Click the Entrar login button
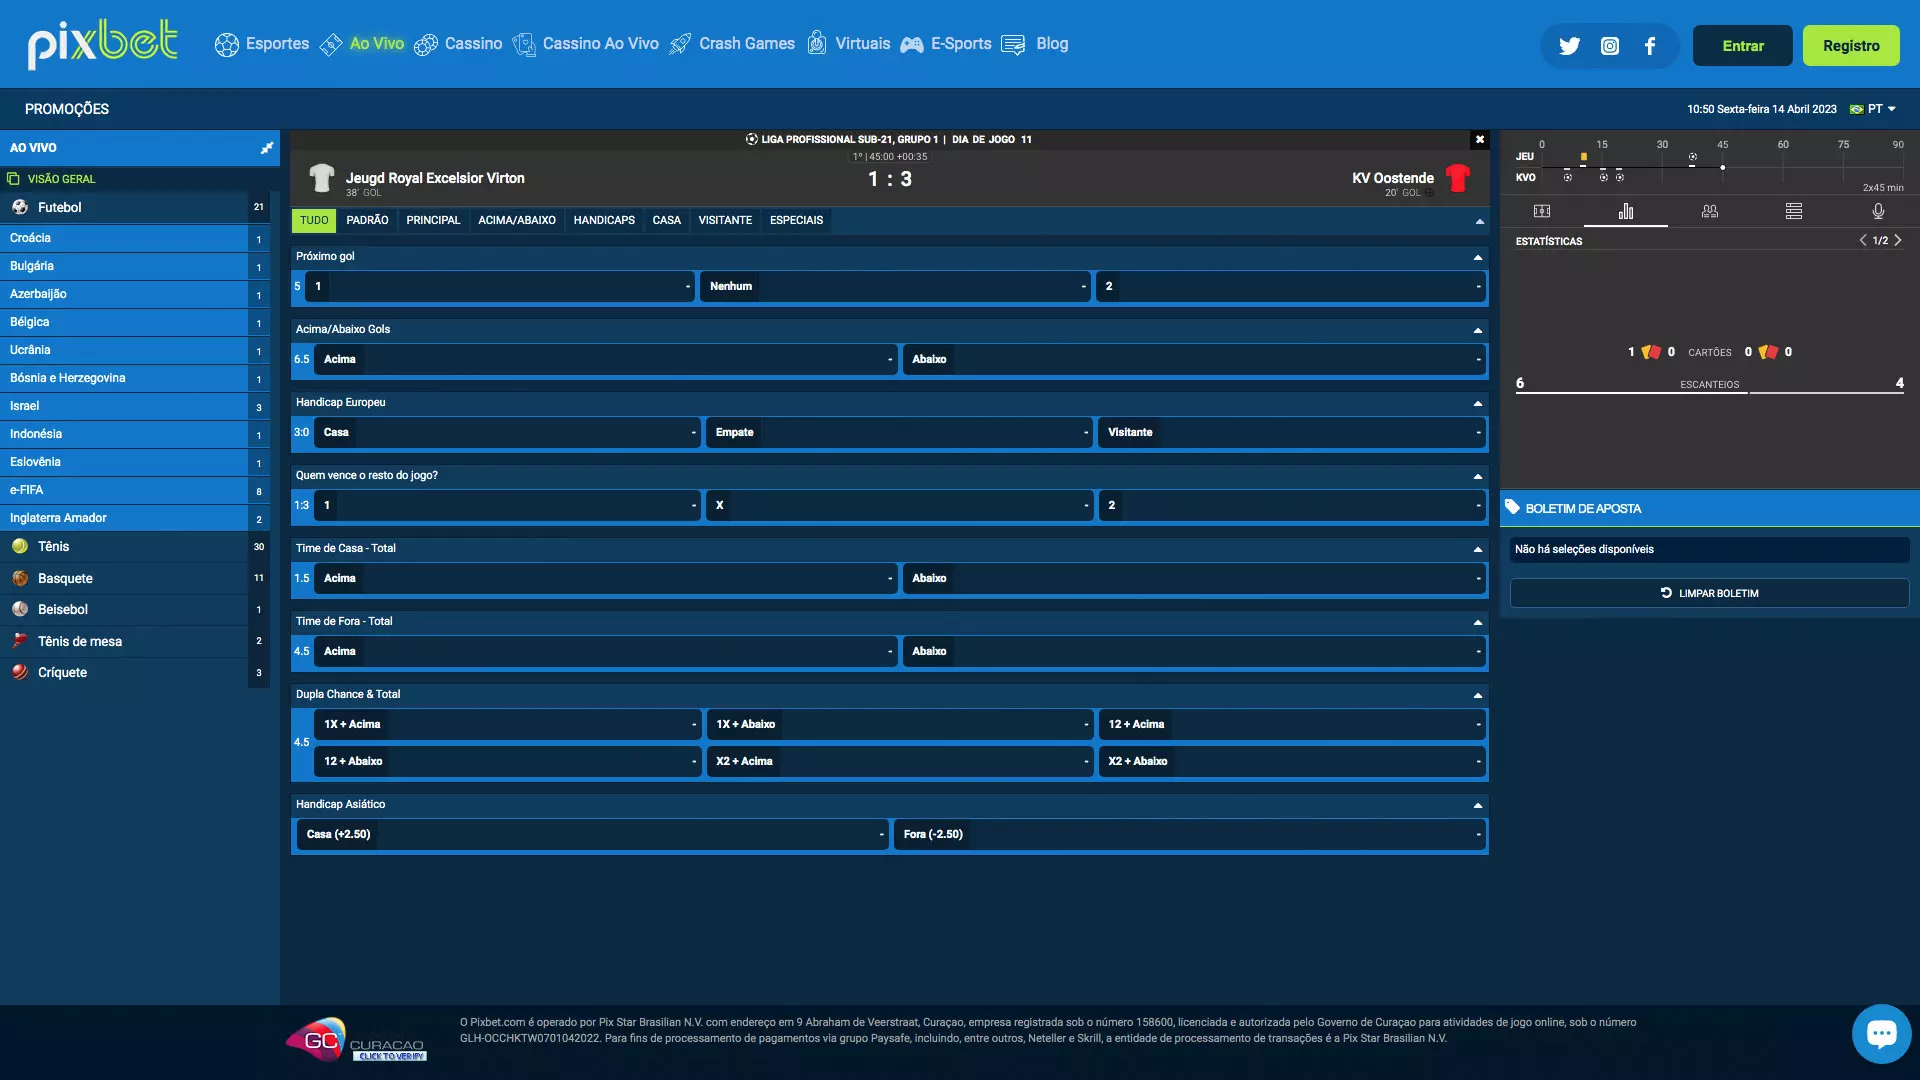This screenshot has width=1920, height=1080. [x=1742, y=46]
